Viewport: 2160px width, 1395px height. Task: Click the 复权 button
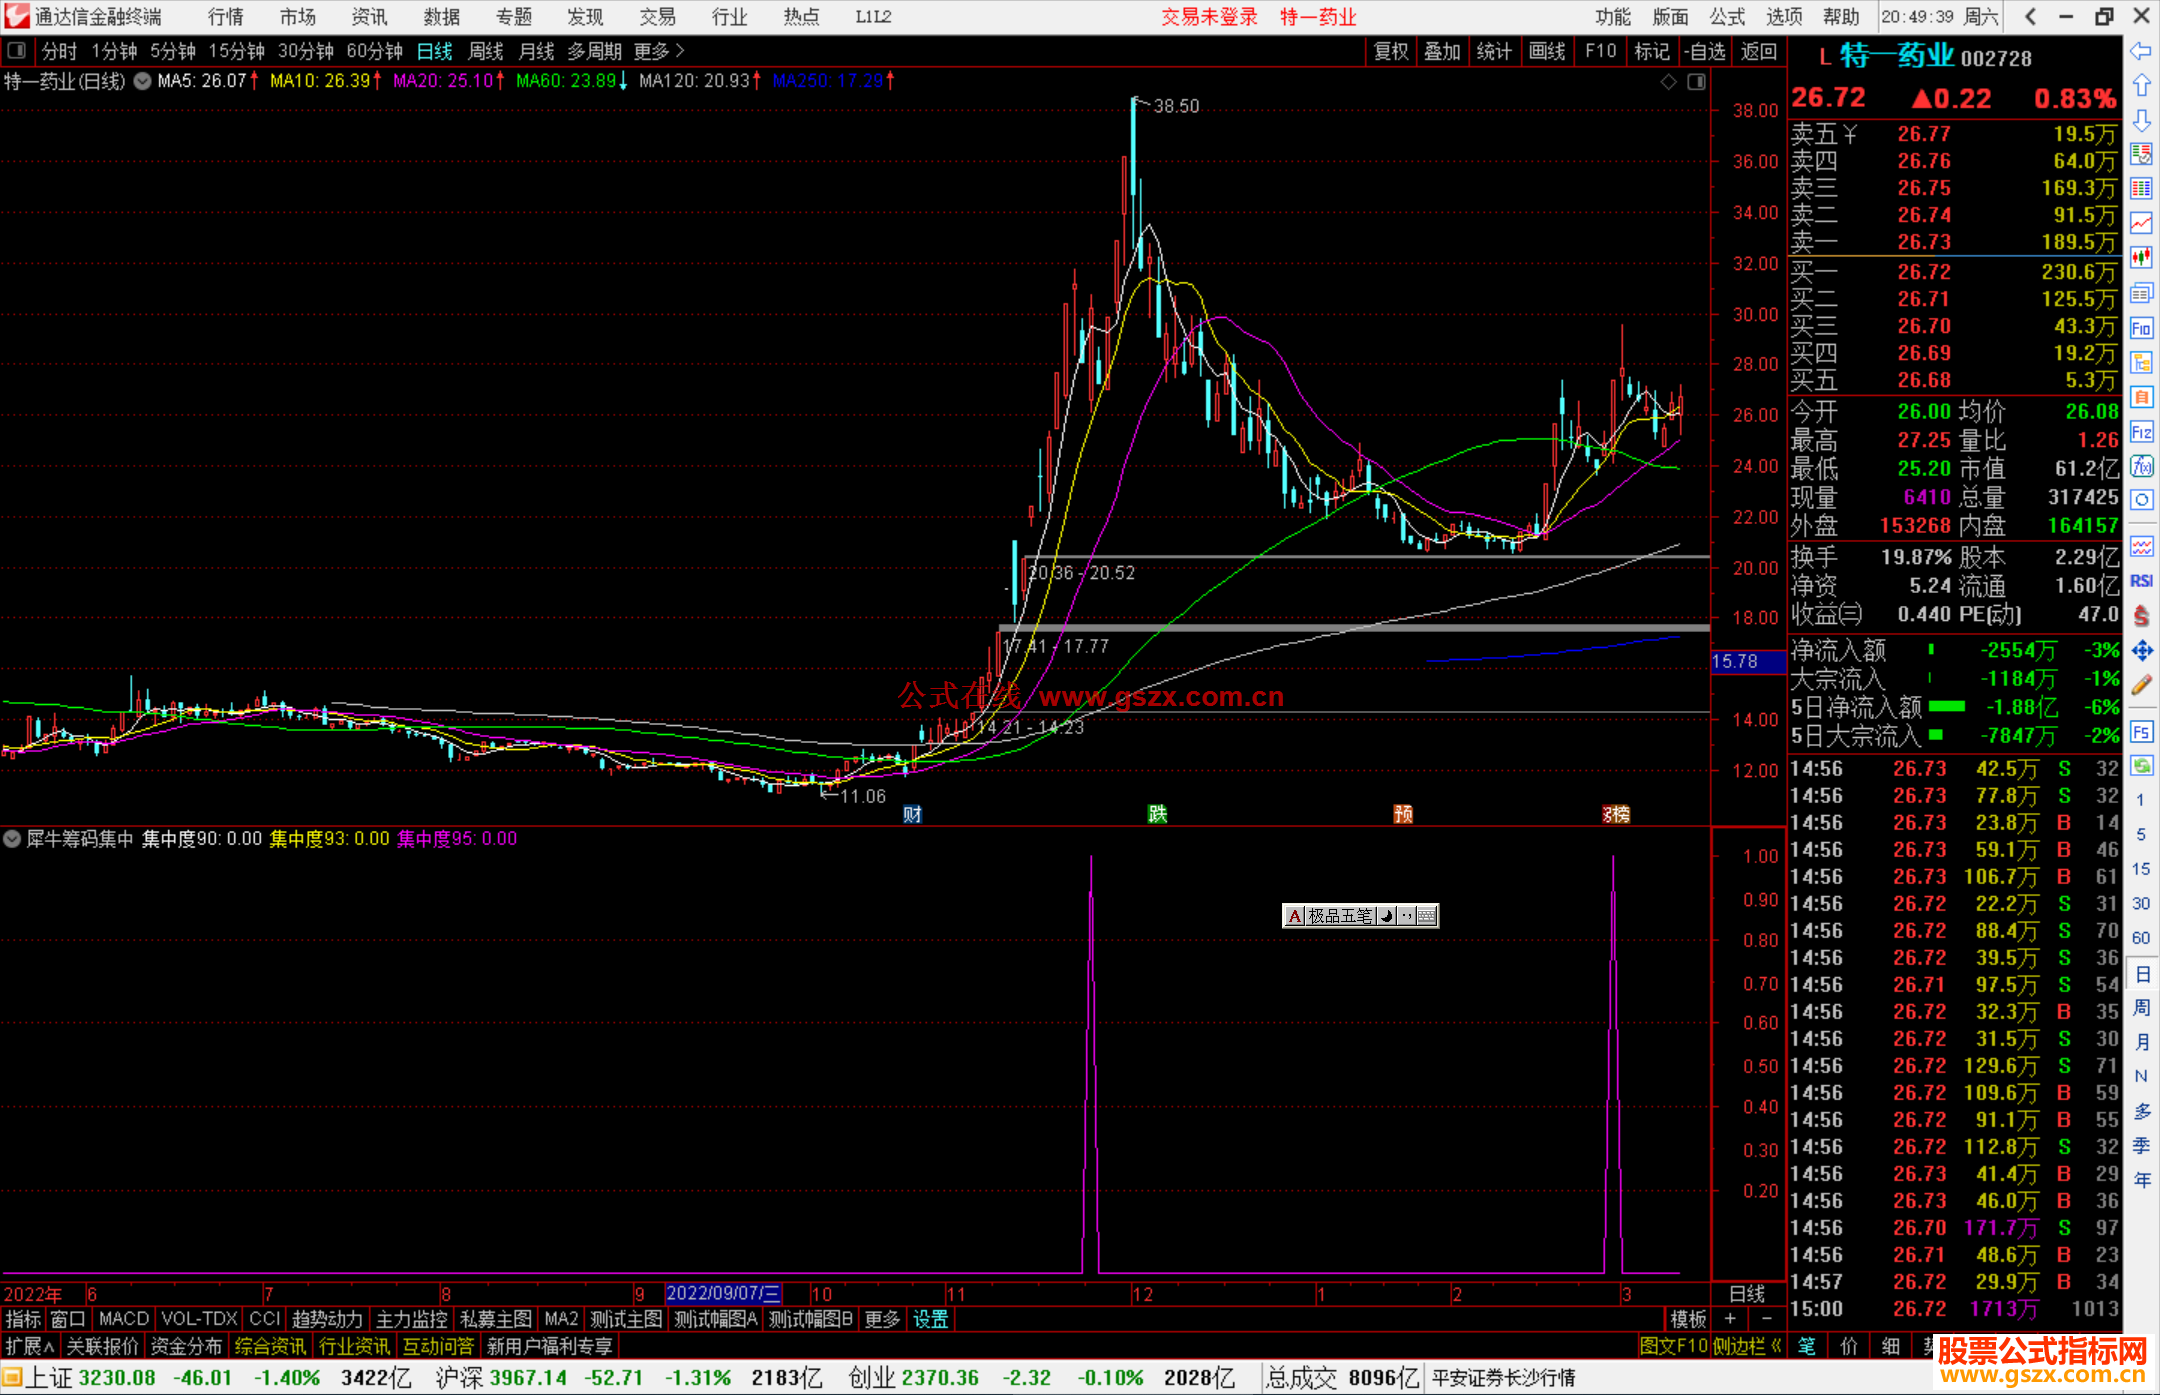pyautogui.click(x=1390, y=51)
